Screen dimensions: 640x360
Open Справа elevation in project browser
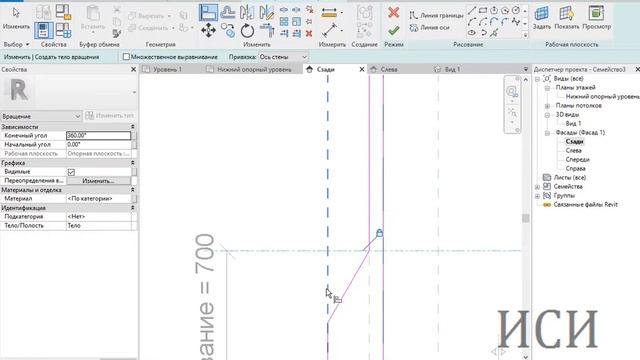[576, 169]
